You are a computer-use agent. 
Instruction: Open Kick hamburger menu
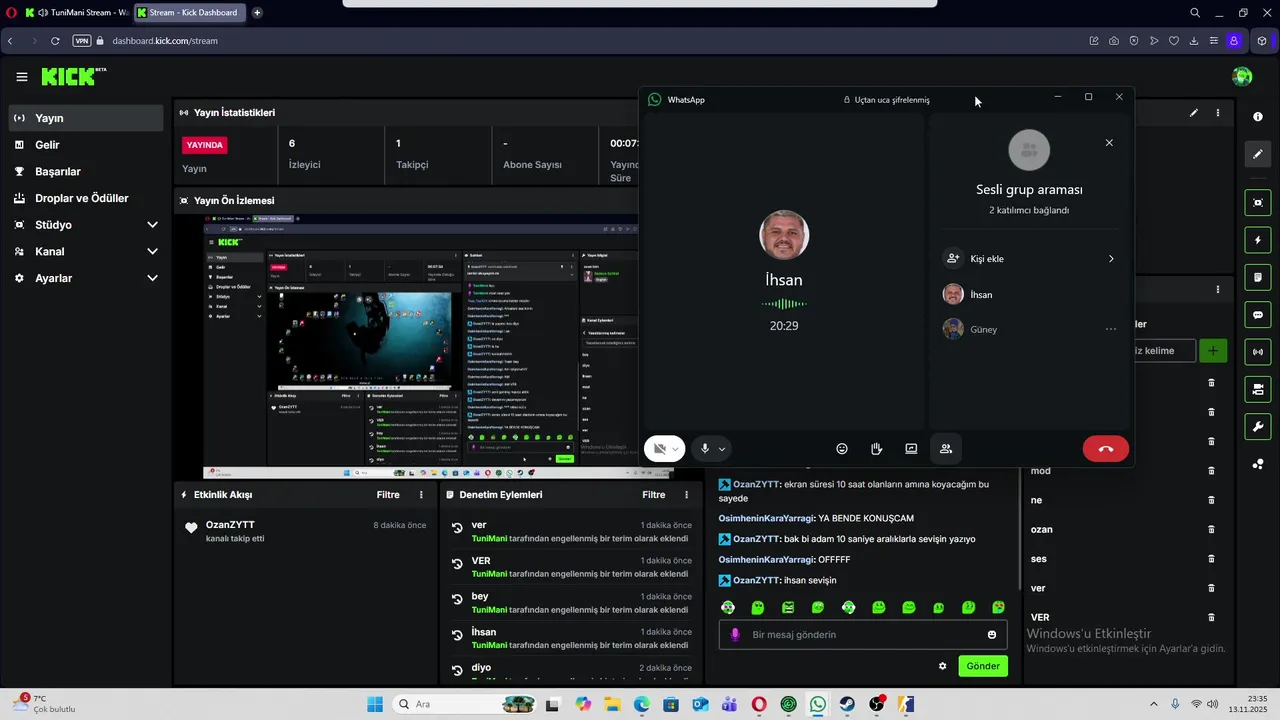point(21,77)
